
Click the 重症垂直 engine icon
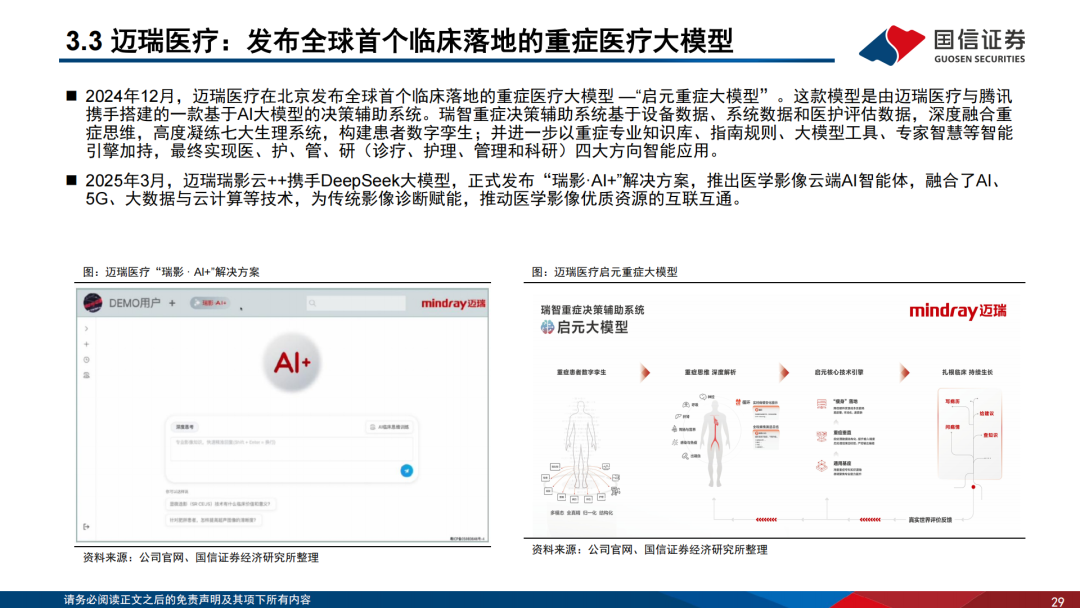click(x=821, y=437)
